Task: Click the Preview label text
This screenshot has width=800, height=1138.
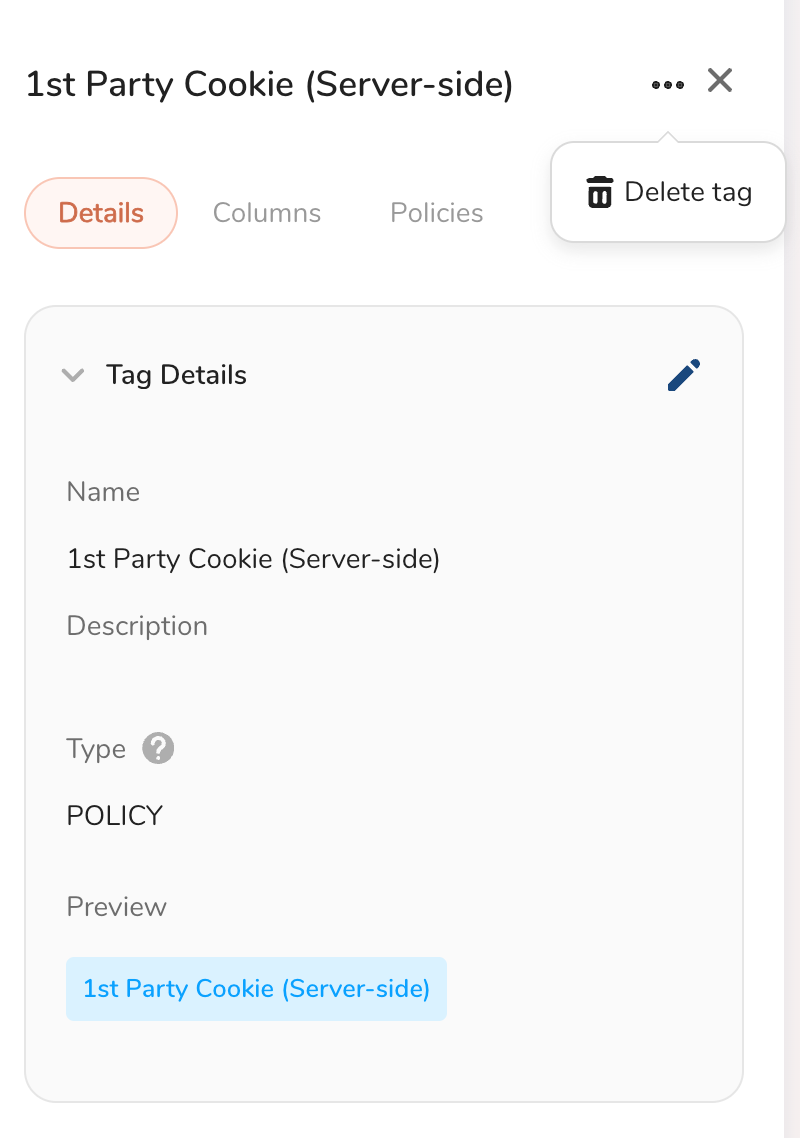Action: click(116, 907)
